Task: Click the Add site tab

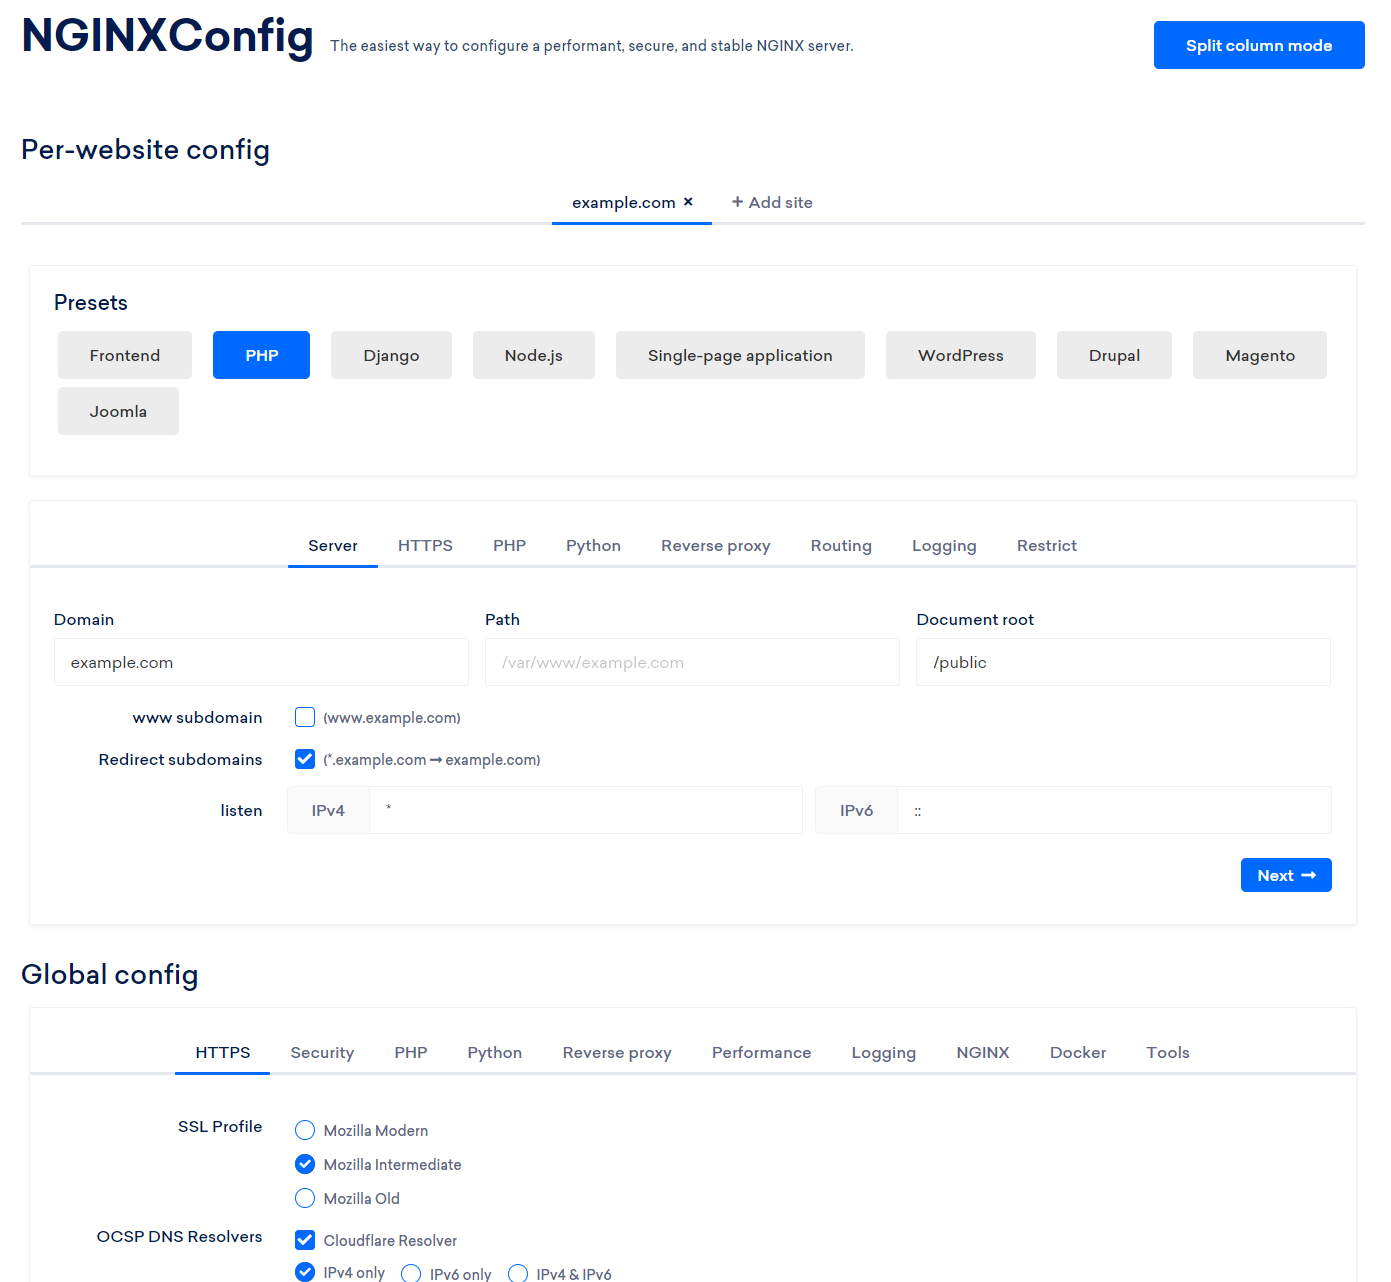Action: pyautogui.click(x=771, y=202)
